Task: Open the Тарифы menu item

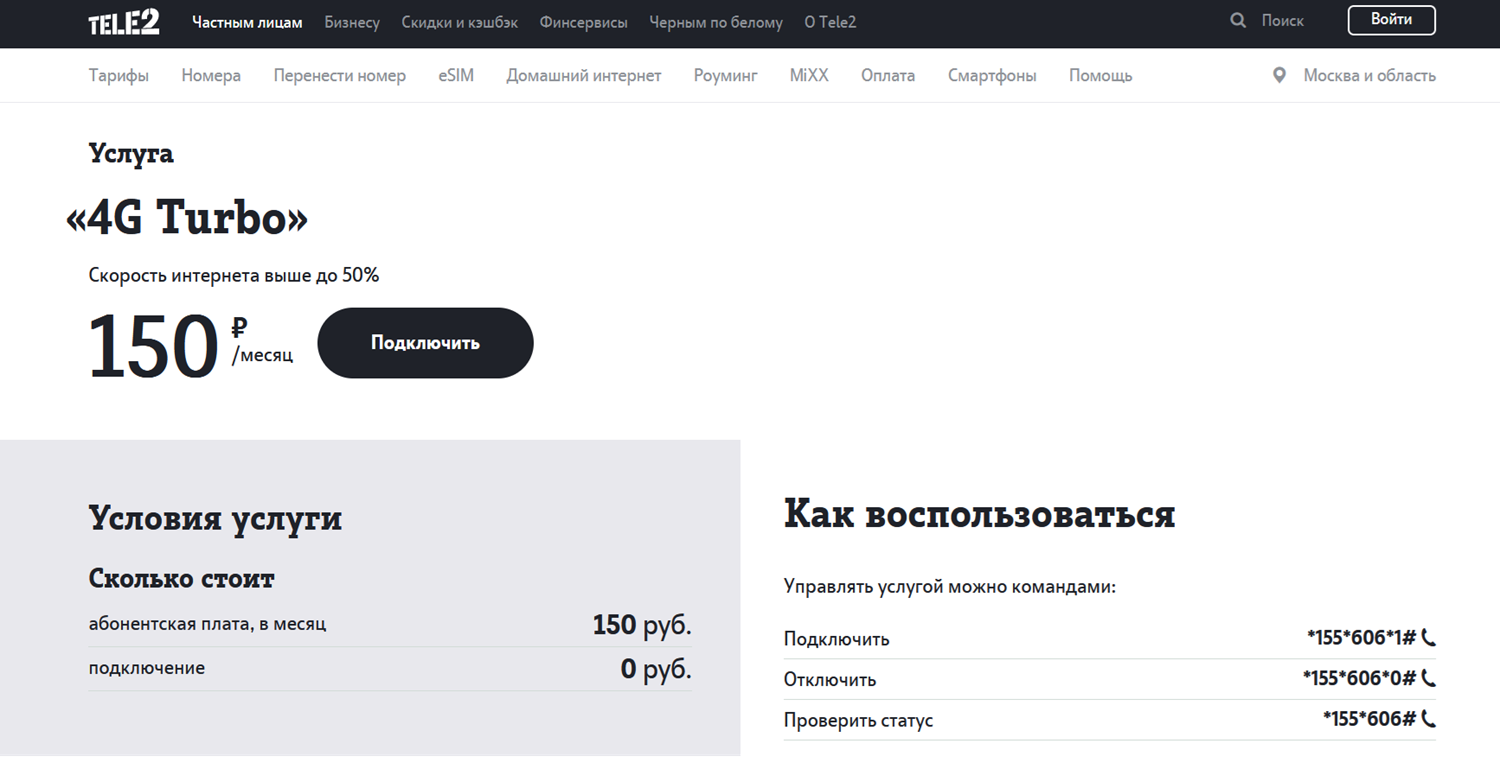Action: pyautogui.click(x=119, y=75)
